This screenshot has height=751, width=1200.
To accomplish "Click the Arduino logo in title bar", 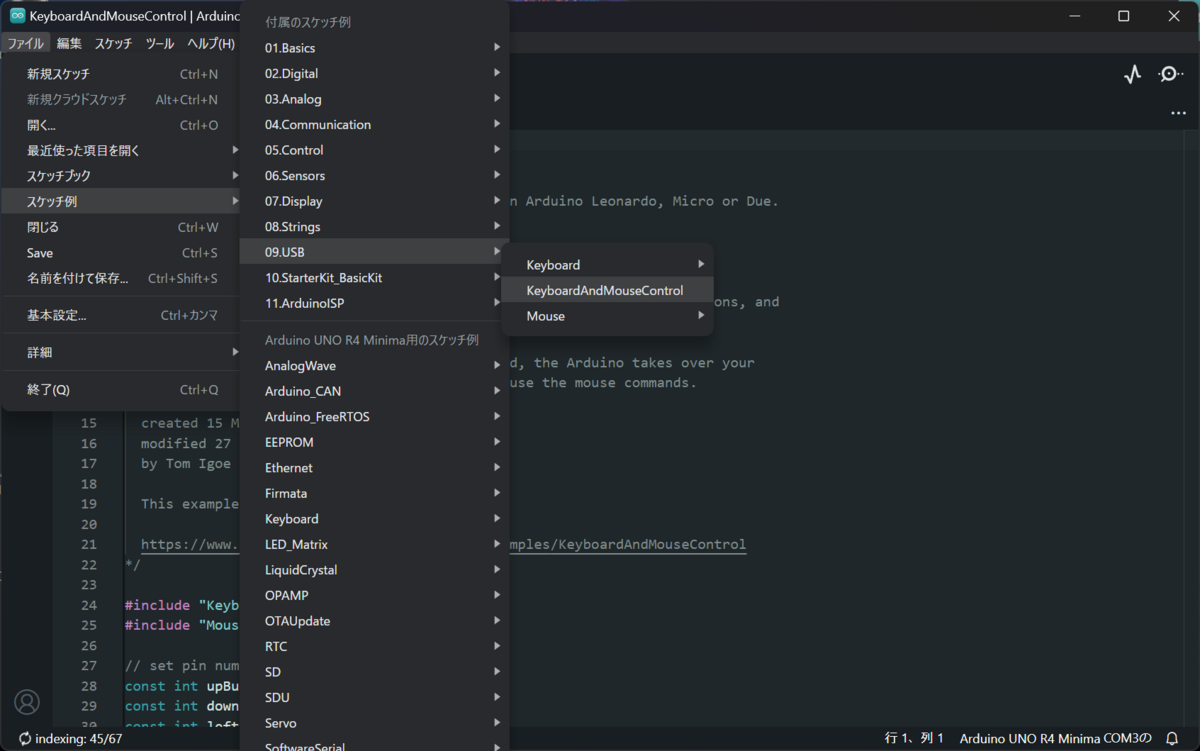I will (17, 16).
